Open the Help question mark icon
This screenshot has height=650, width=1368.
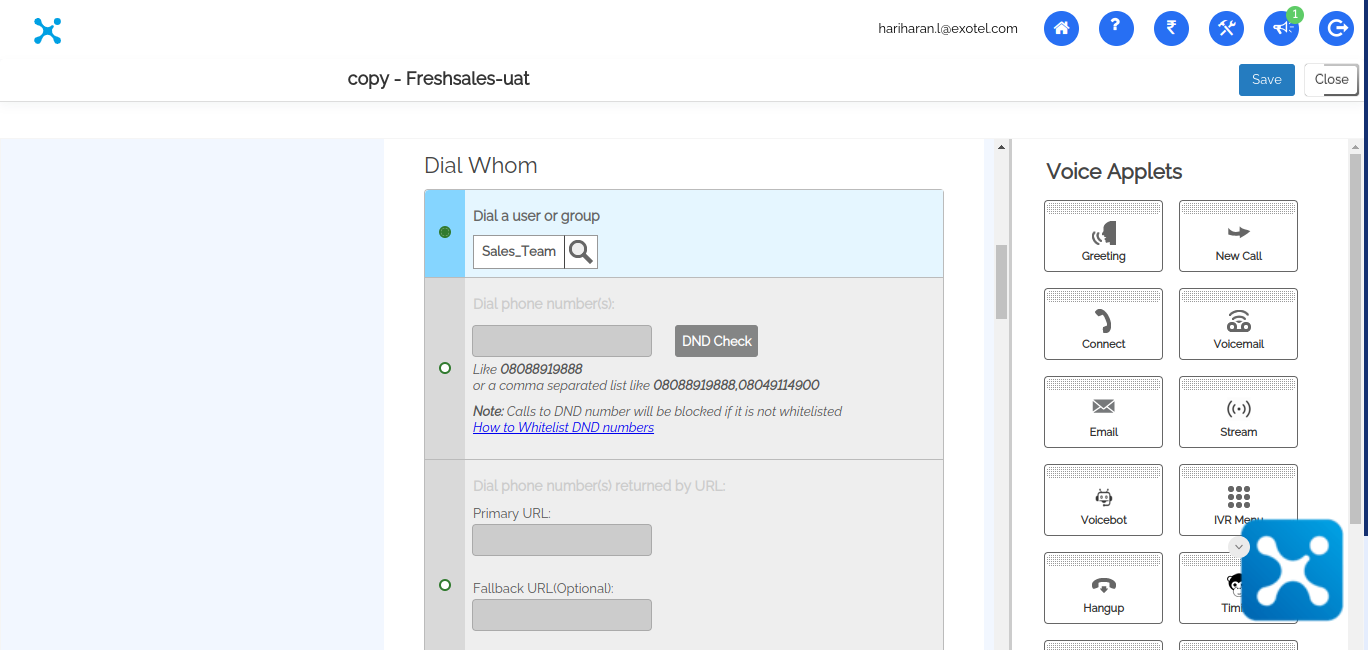click(x=1116, y=28)
